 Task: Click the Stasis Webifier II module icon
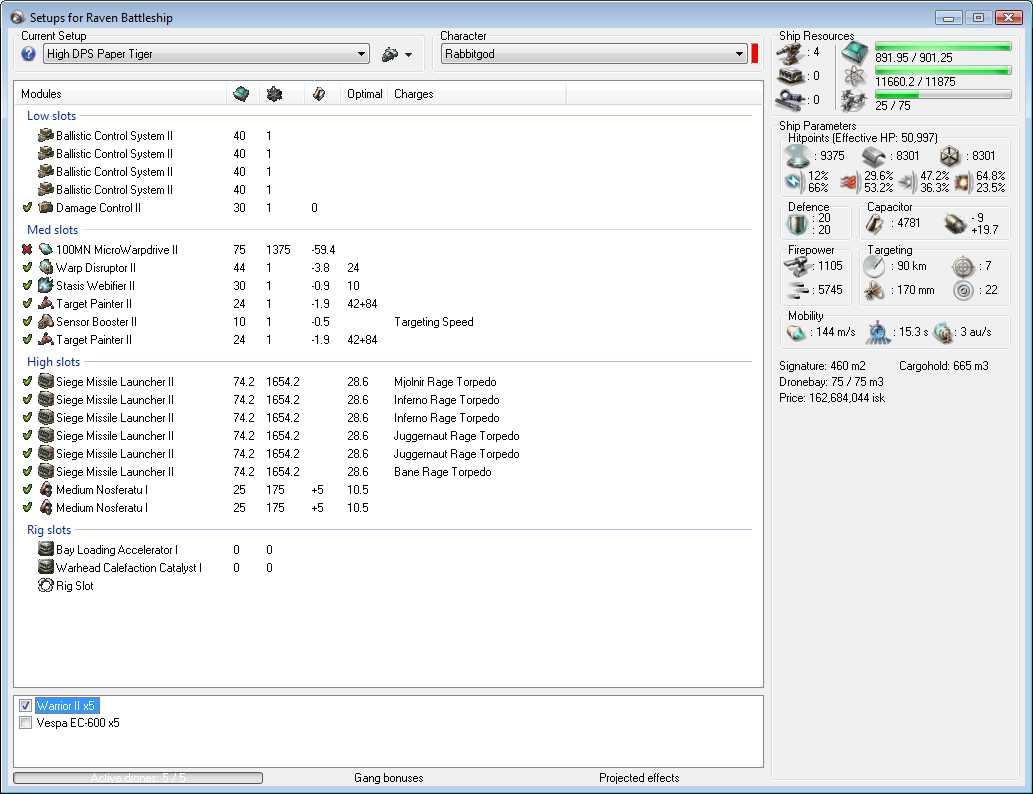45,285
